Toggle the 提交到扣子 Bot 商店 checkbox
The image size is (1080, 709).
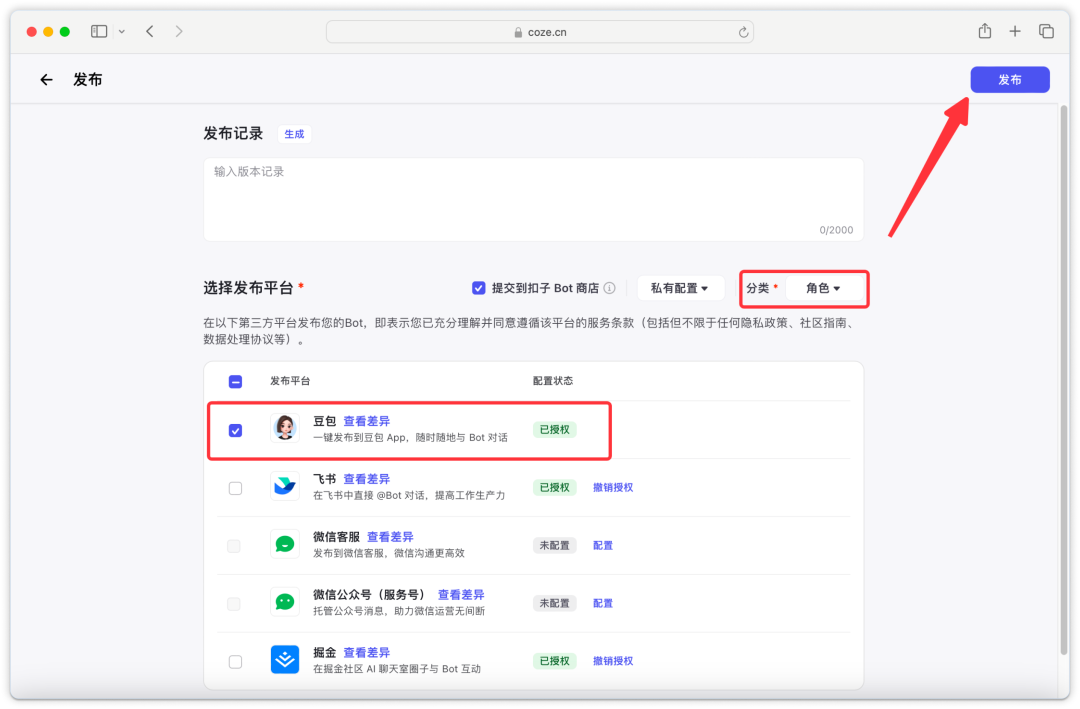point(479,287)
